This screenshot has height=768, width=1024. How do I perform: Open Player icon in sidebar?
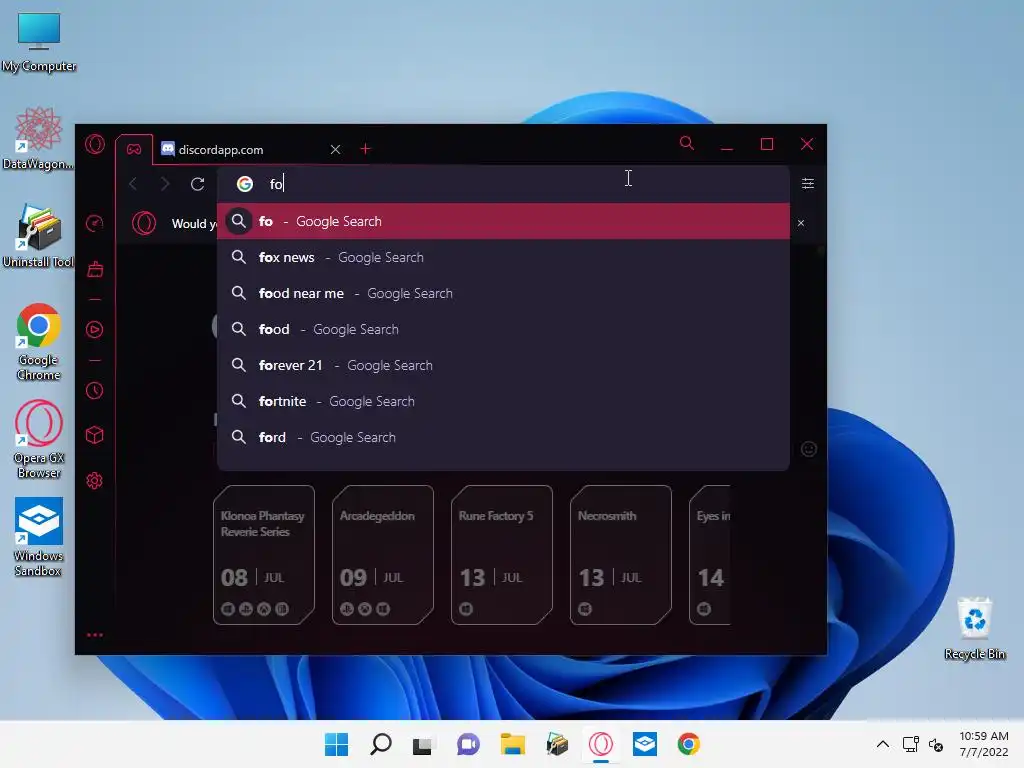(x=95, y=330)
